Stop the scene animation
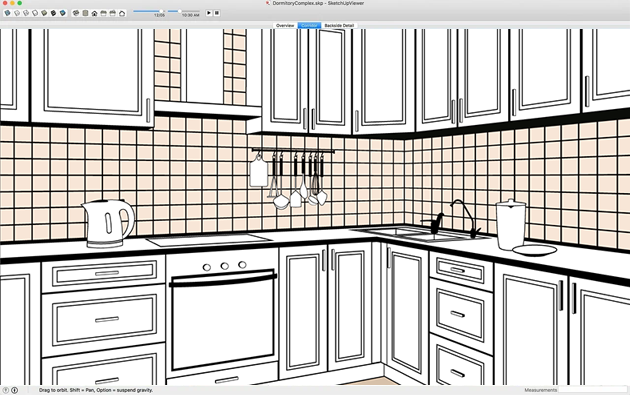This screenshot has height=395, width=630. coord(217,13)
